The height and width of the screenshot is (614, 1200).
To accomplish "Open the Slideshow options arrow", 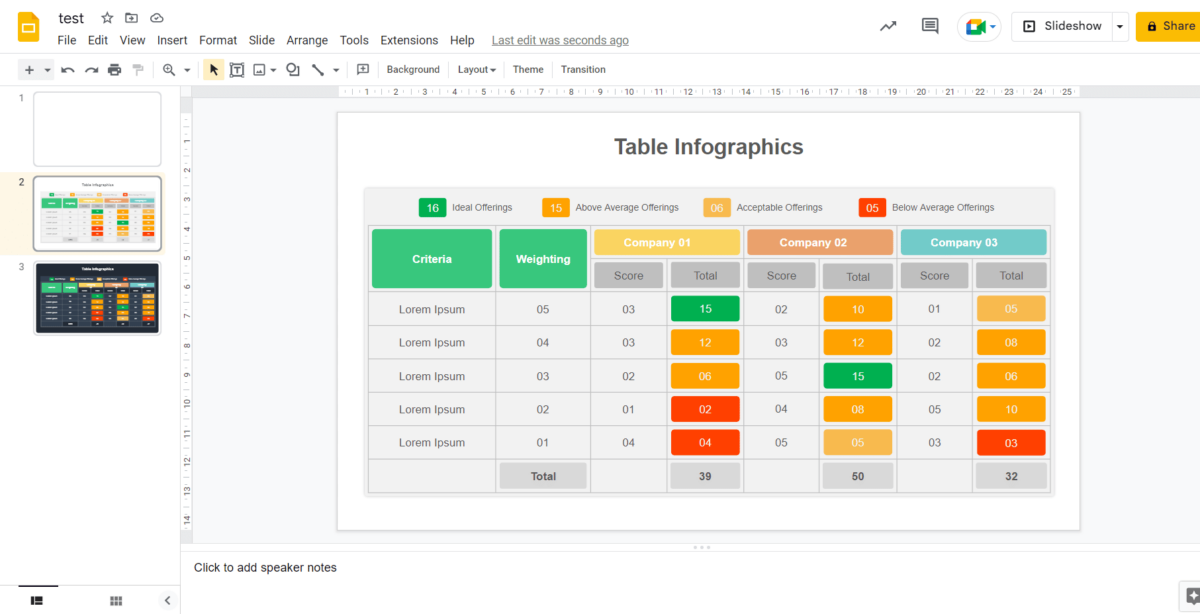I will coord(1119,26).
